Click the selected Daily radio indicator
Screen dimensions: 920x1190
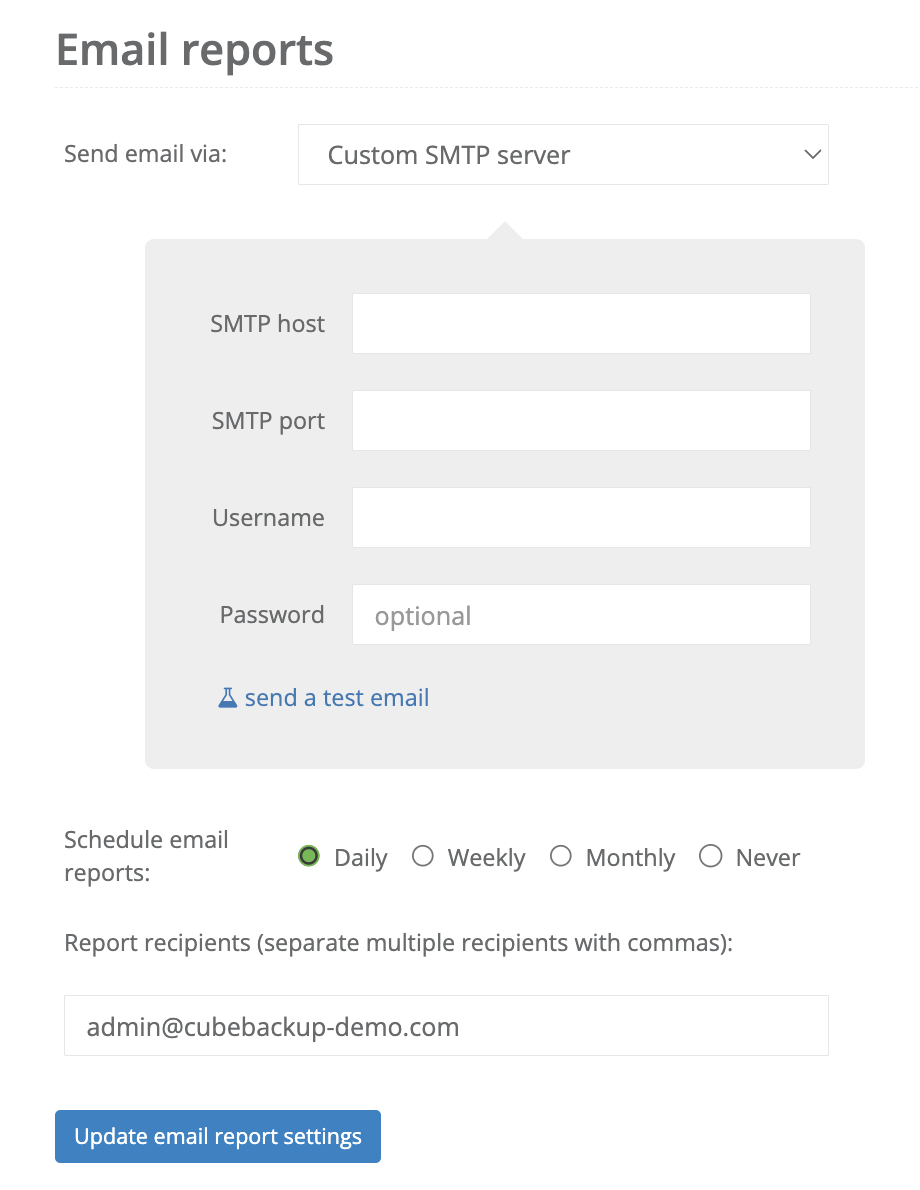pyautogui.click(x=308, y=856)
